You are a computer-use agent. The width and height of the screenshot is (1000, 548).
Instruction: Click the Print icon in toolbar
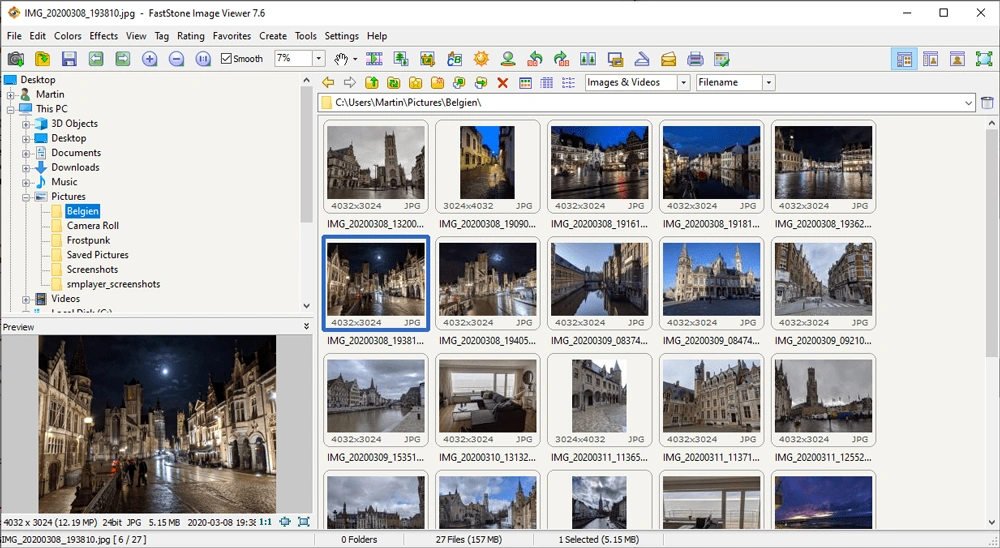click(x=695, y=59)
